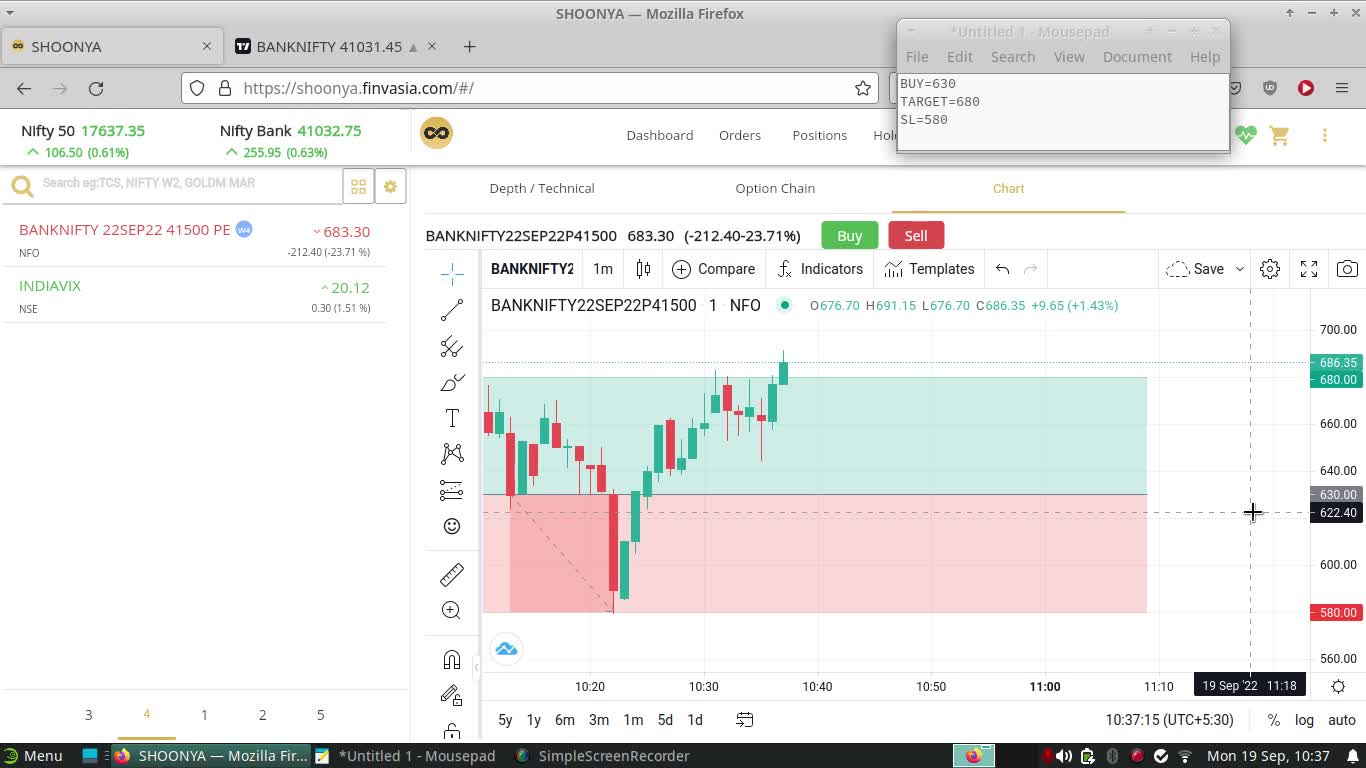Open the red play-button extension
Screen dimensions: 1366x768
(x=1306, y=88)
